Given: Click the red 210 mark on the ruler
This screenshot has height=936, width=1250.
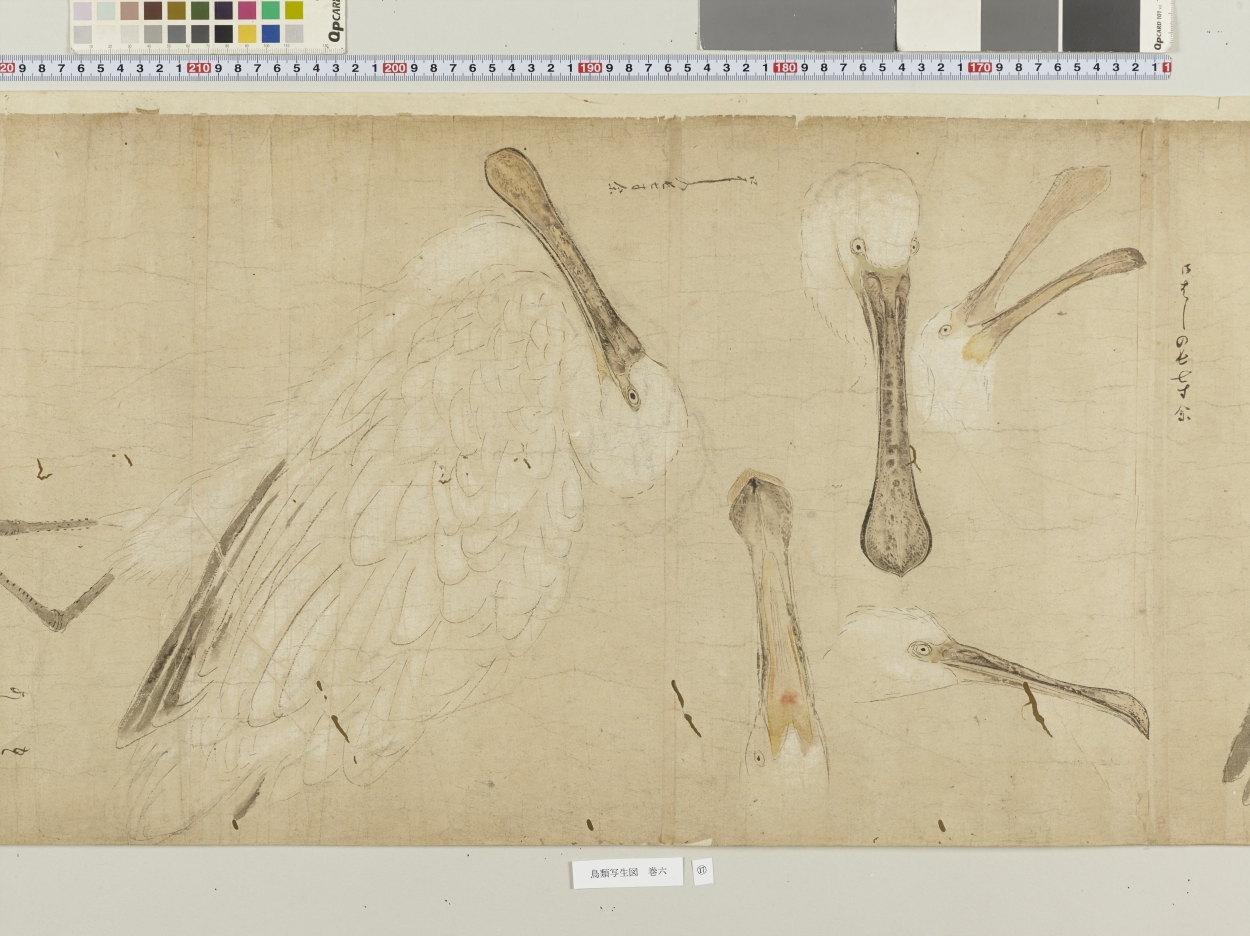Looking at the screenshot, I should (x=198, y=68).
